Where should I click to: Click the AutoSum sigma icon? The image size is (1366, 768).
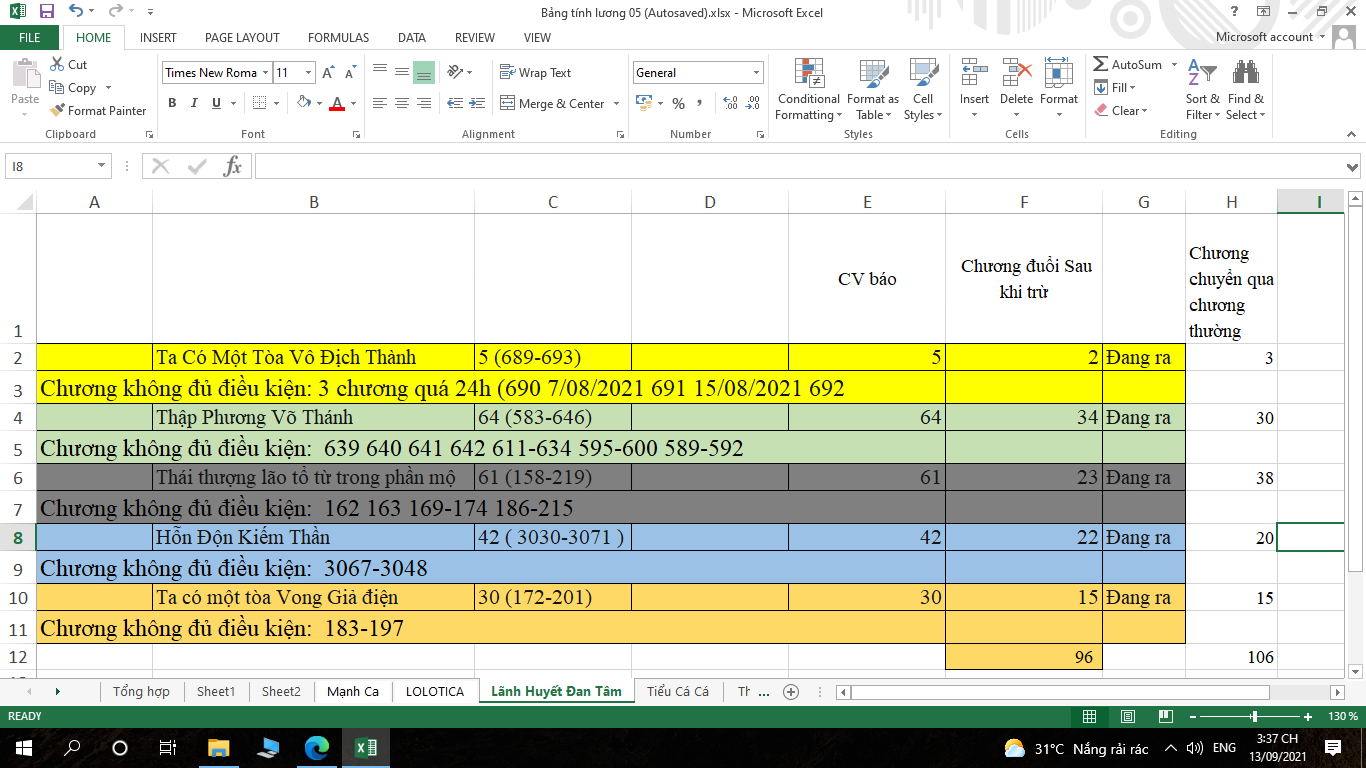(x=1101, y=65)
